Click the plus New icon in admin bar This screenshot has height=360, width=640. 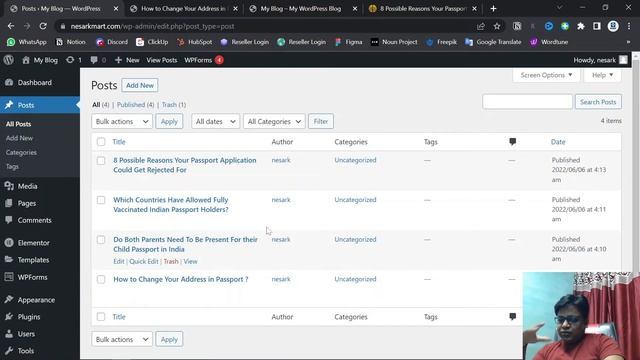pyautogui.click(x=118, y=60)
